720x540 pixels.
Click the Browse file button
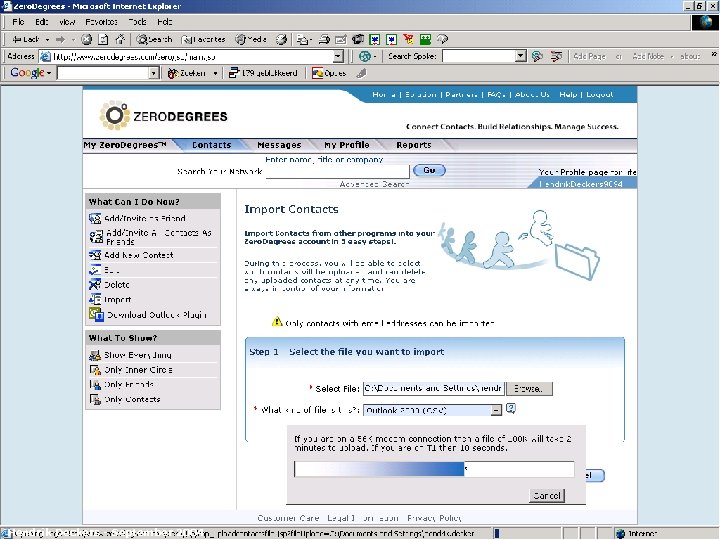529,388
